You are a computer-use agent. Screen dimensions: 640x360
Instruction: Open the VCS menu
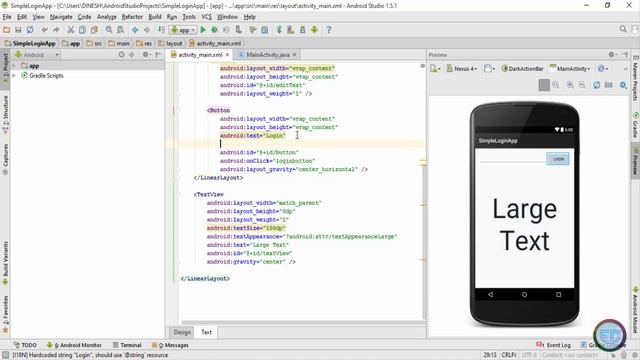pyautogui.click(x=207, y=17)
